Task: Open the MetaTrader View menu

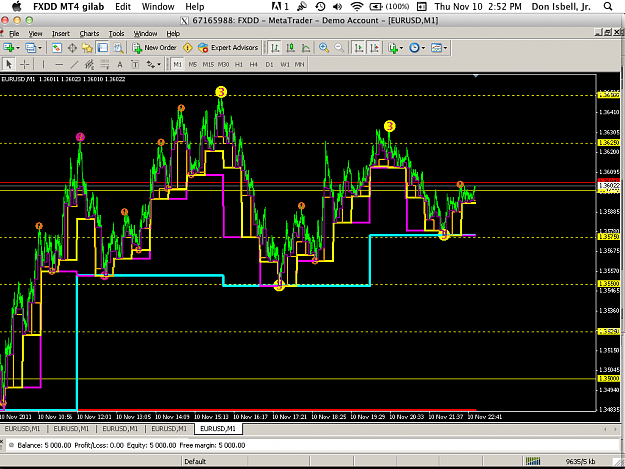Action: pos(35,33)
